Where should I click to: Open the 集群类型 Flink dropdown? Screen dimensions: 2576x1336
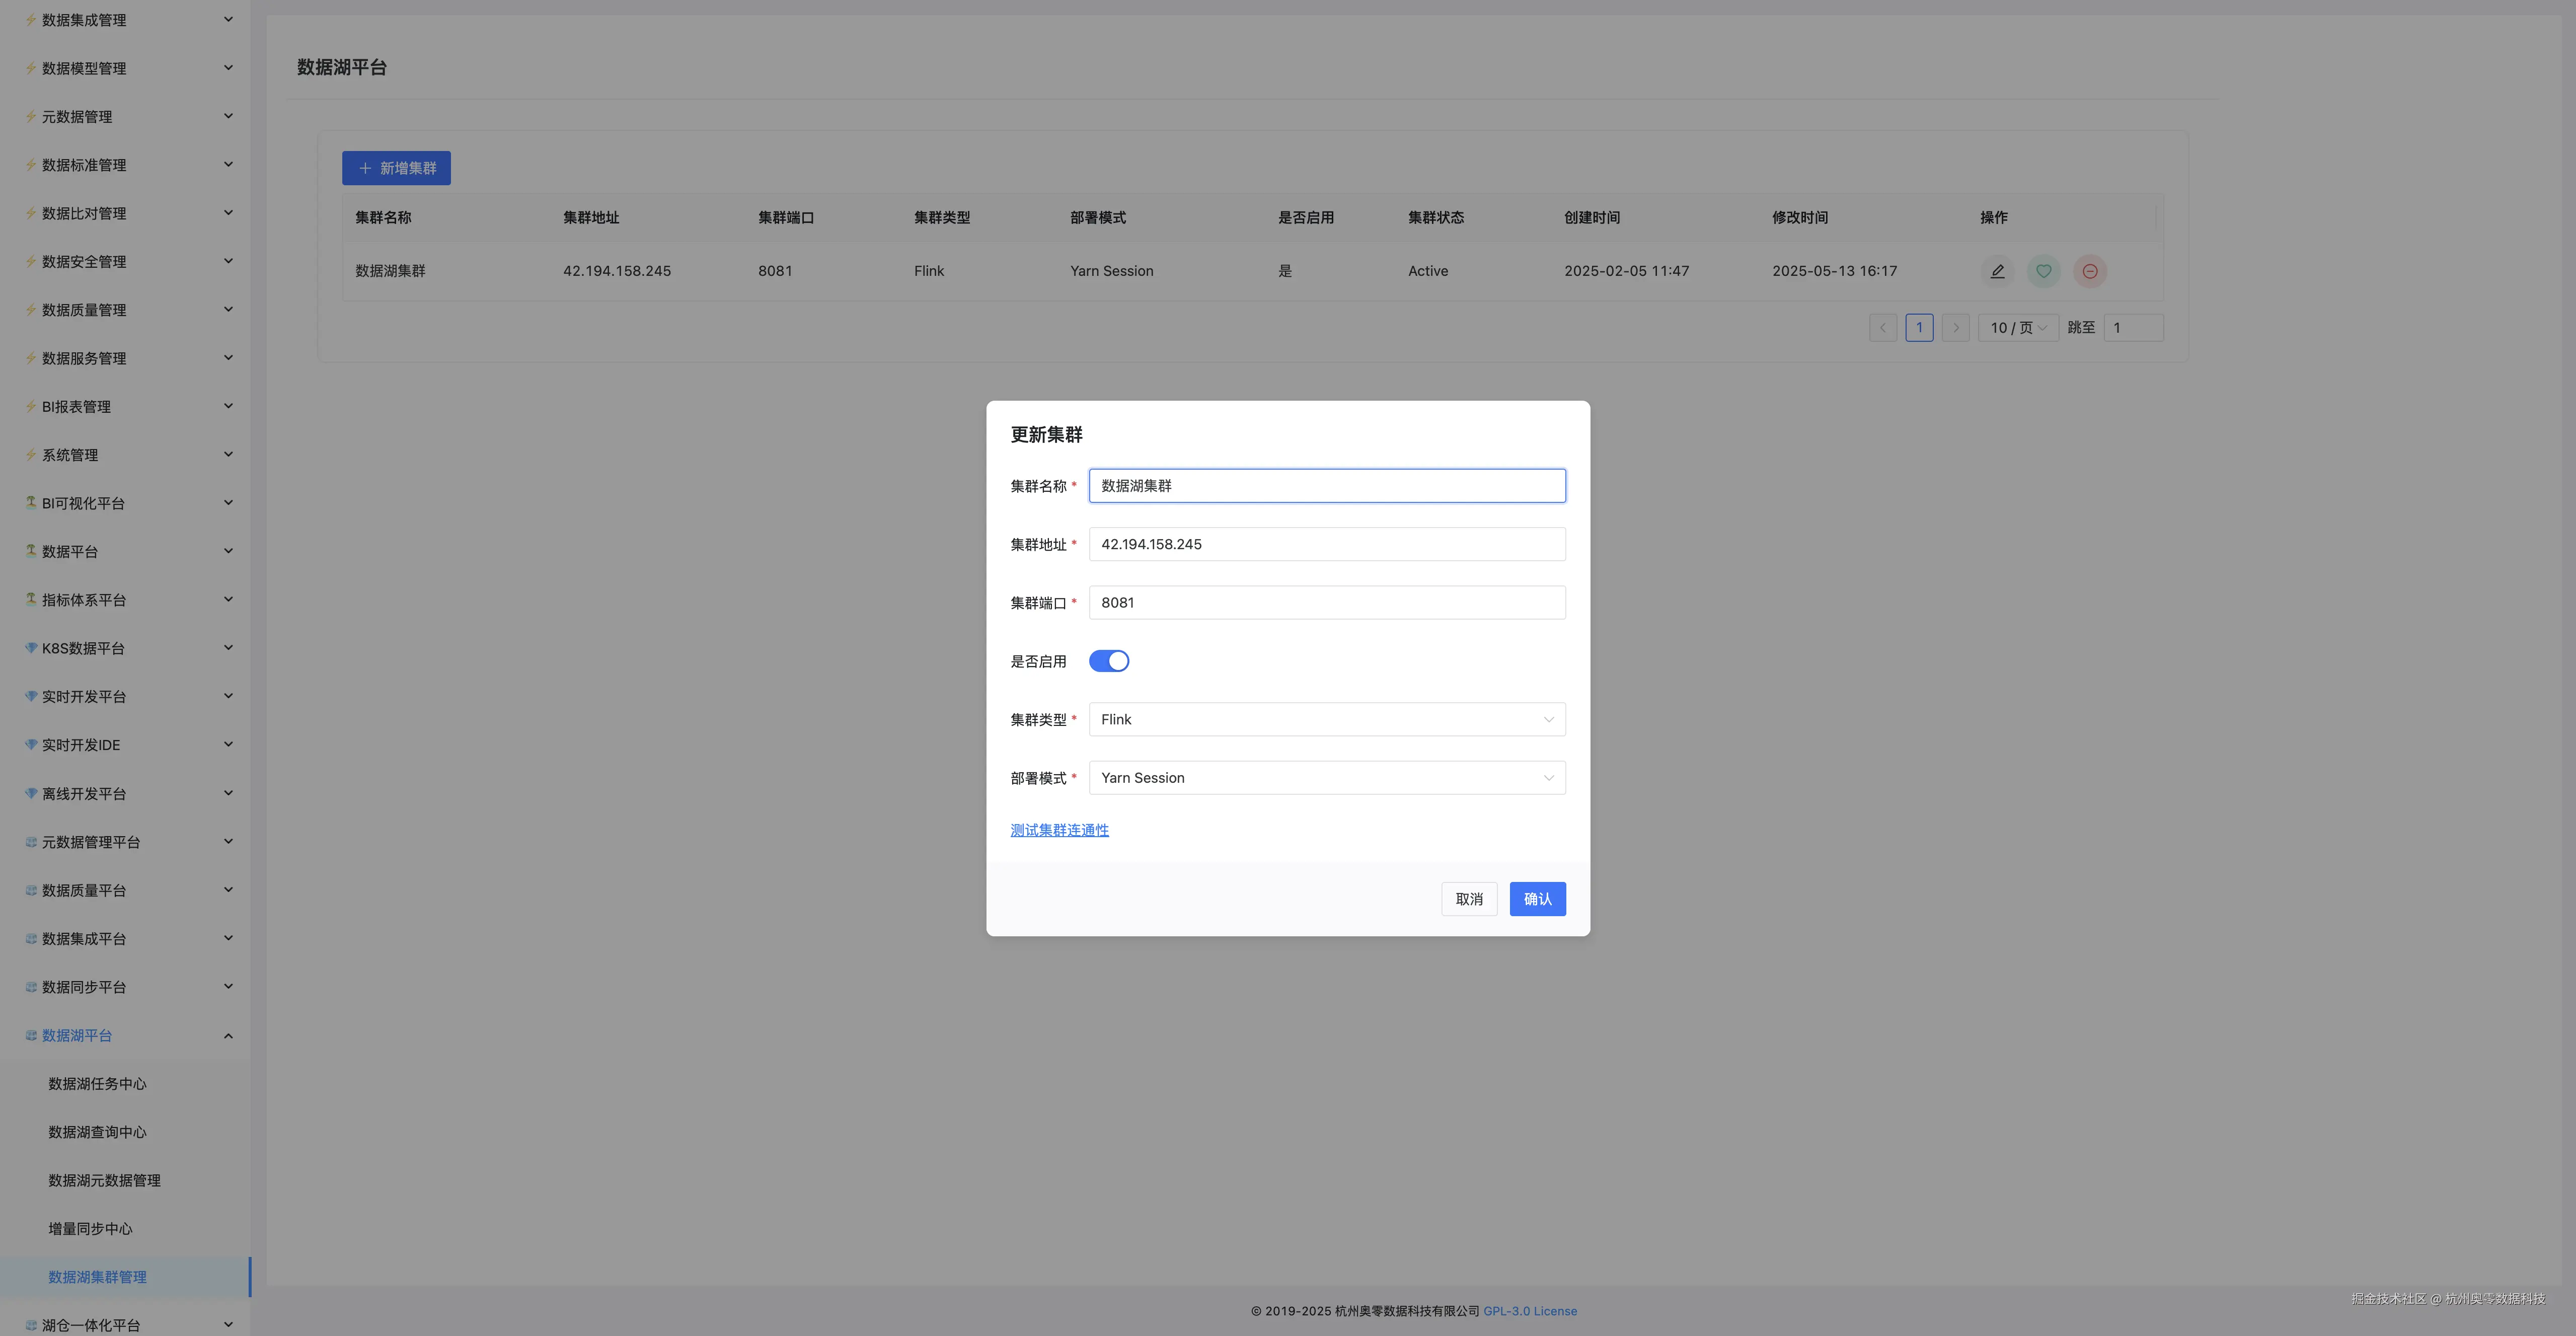tap(1326, 720)
